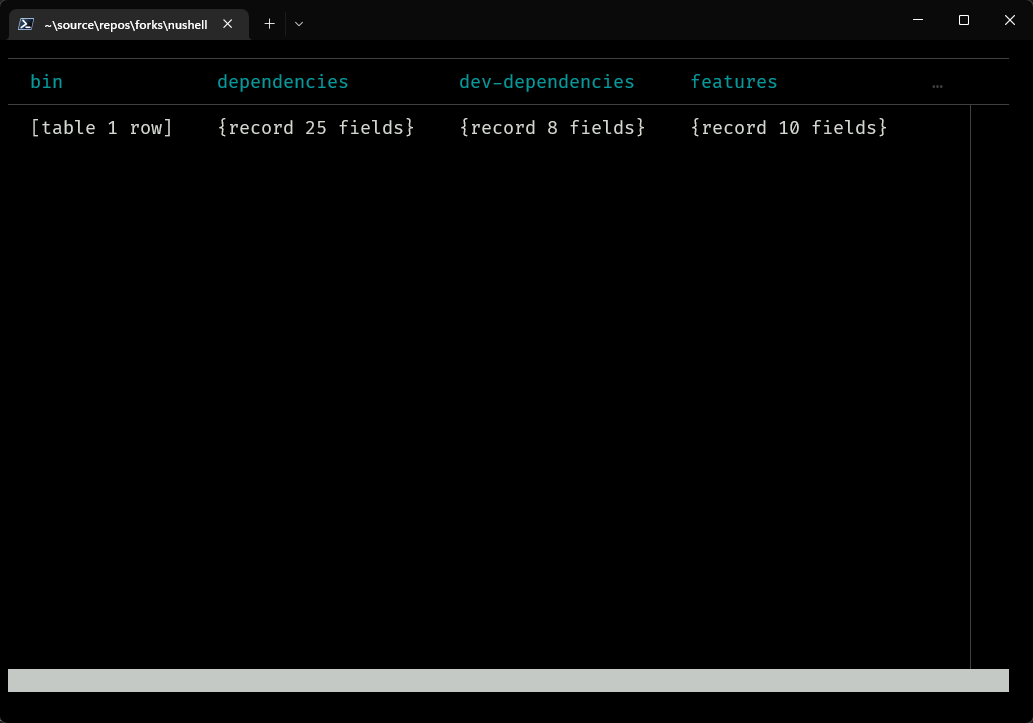Screen dimensions: 1033x723
Task: Click the 'bin' column header
Action: coord(46,82)
